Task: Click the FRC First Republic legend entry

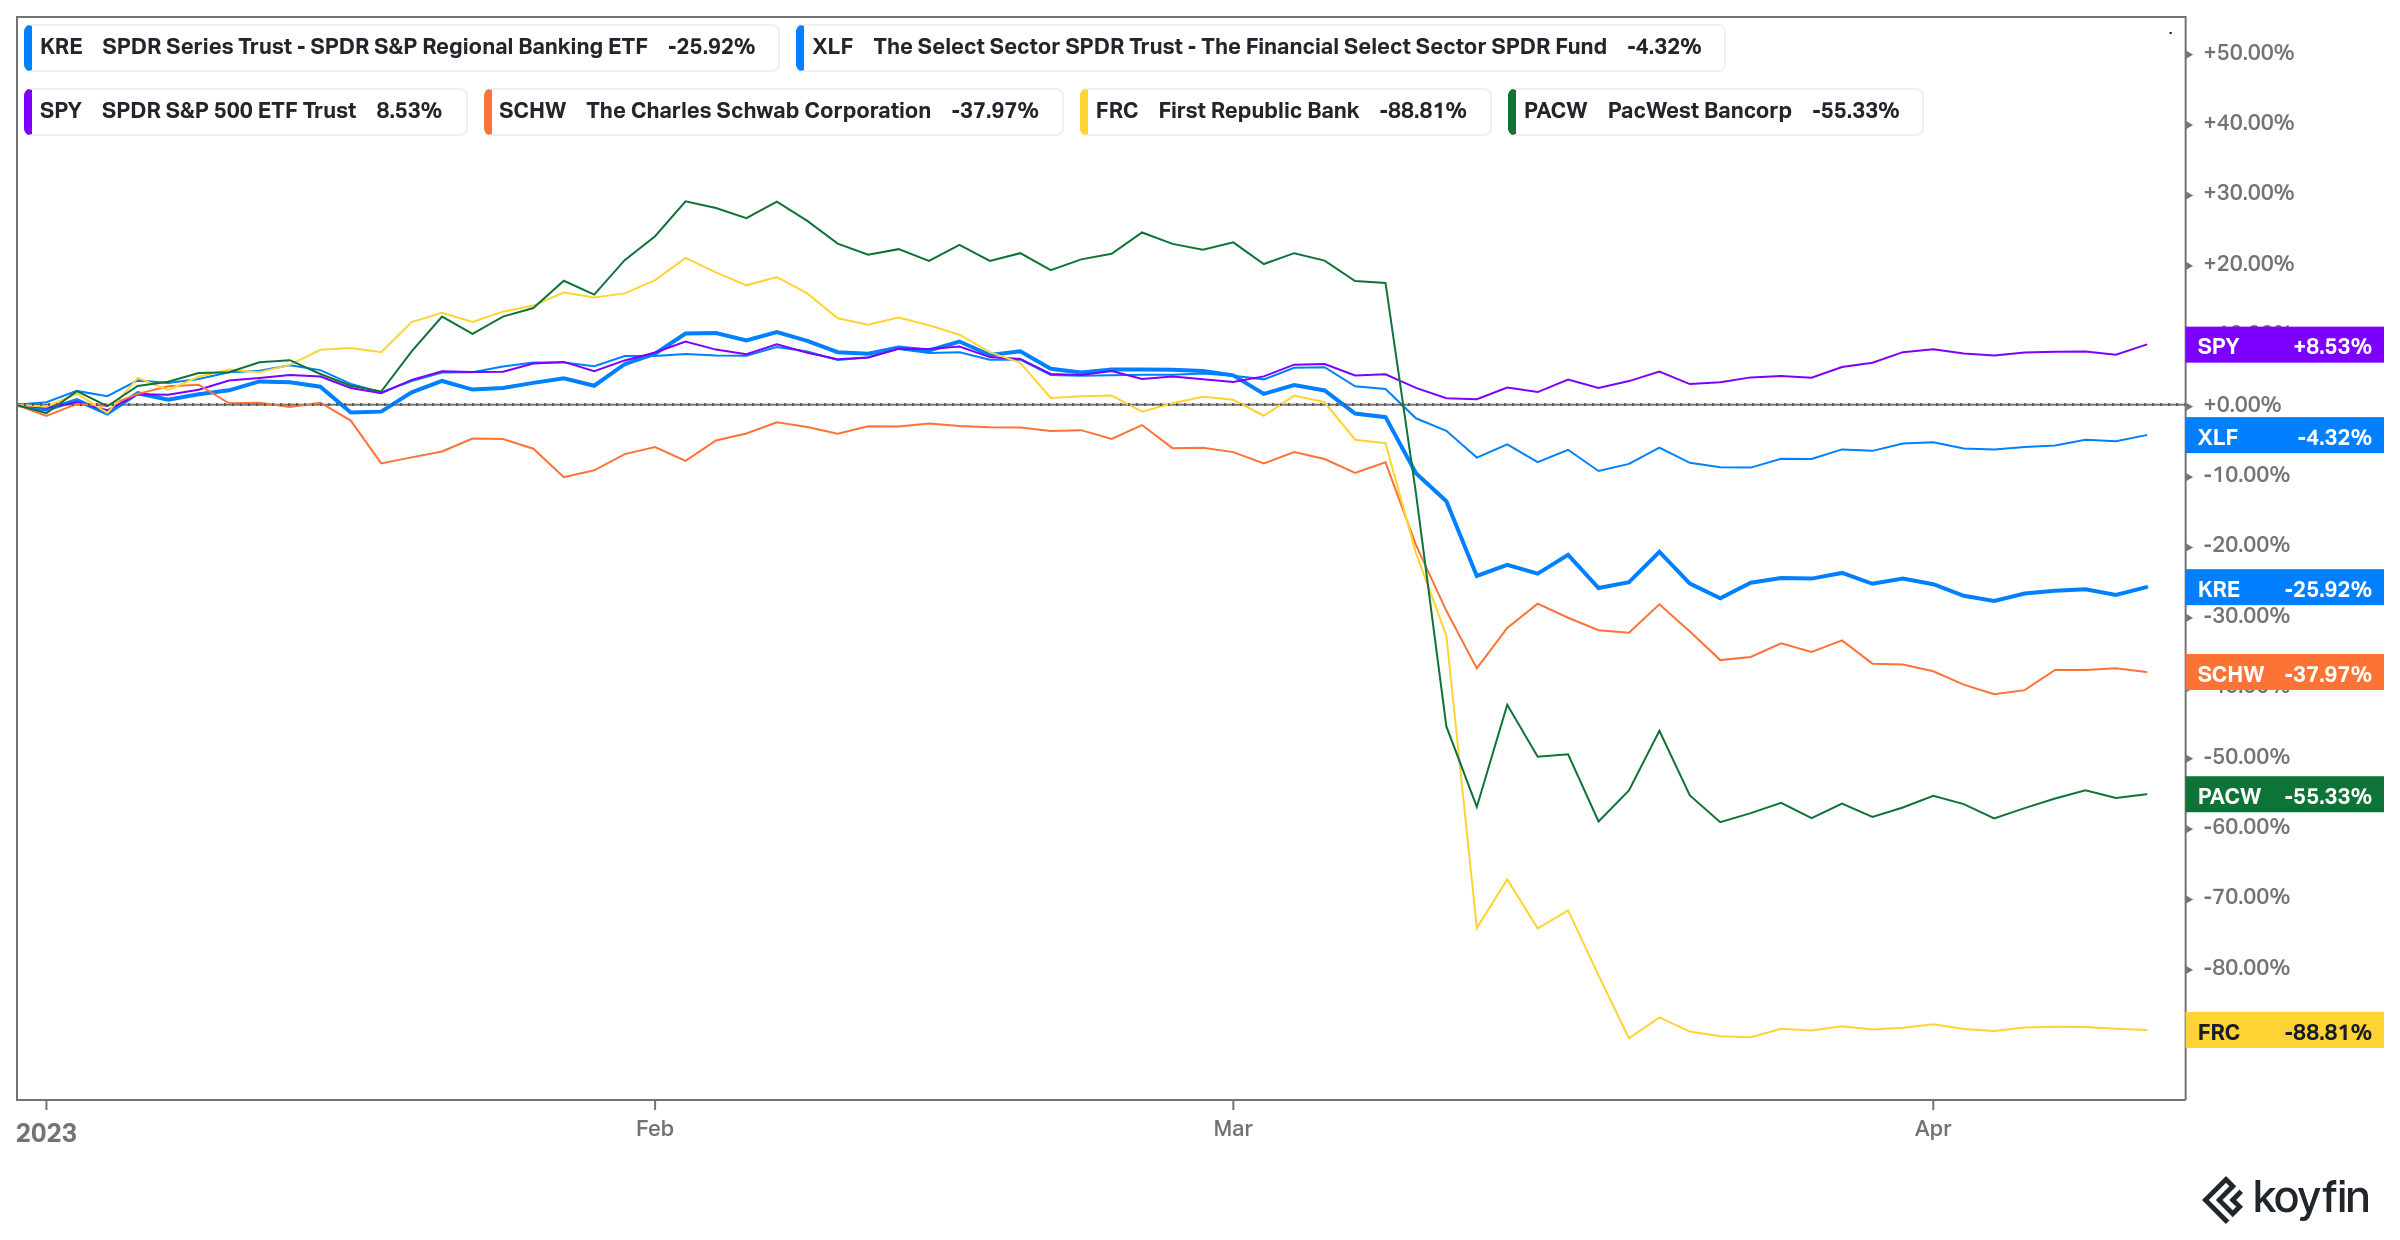Action: (1285, 111)
